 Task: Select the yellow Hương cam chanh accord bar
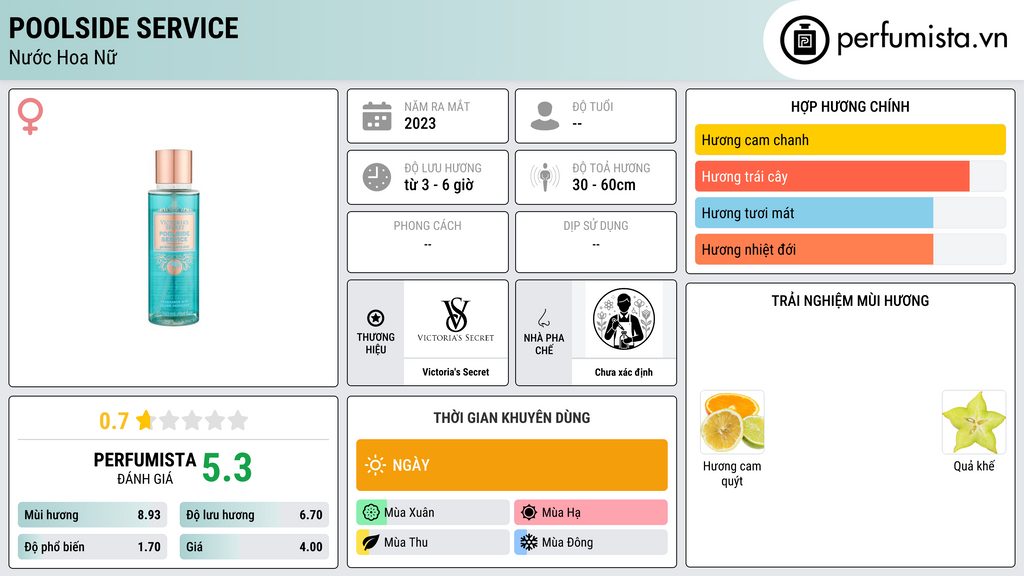(x=850, y=140)
